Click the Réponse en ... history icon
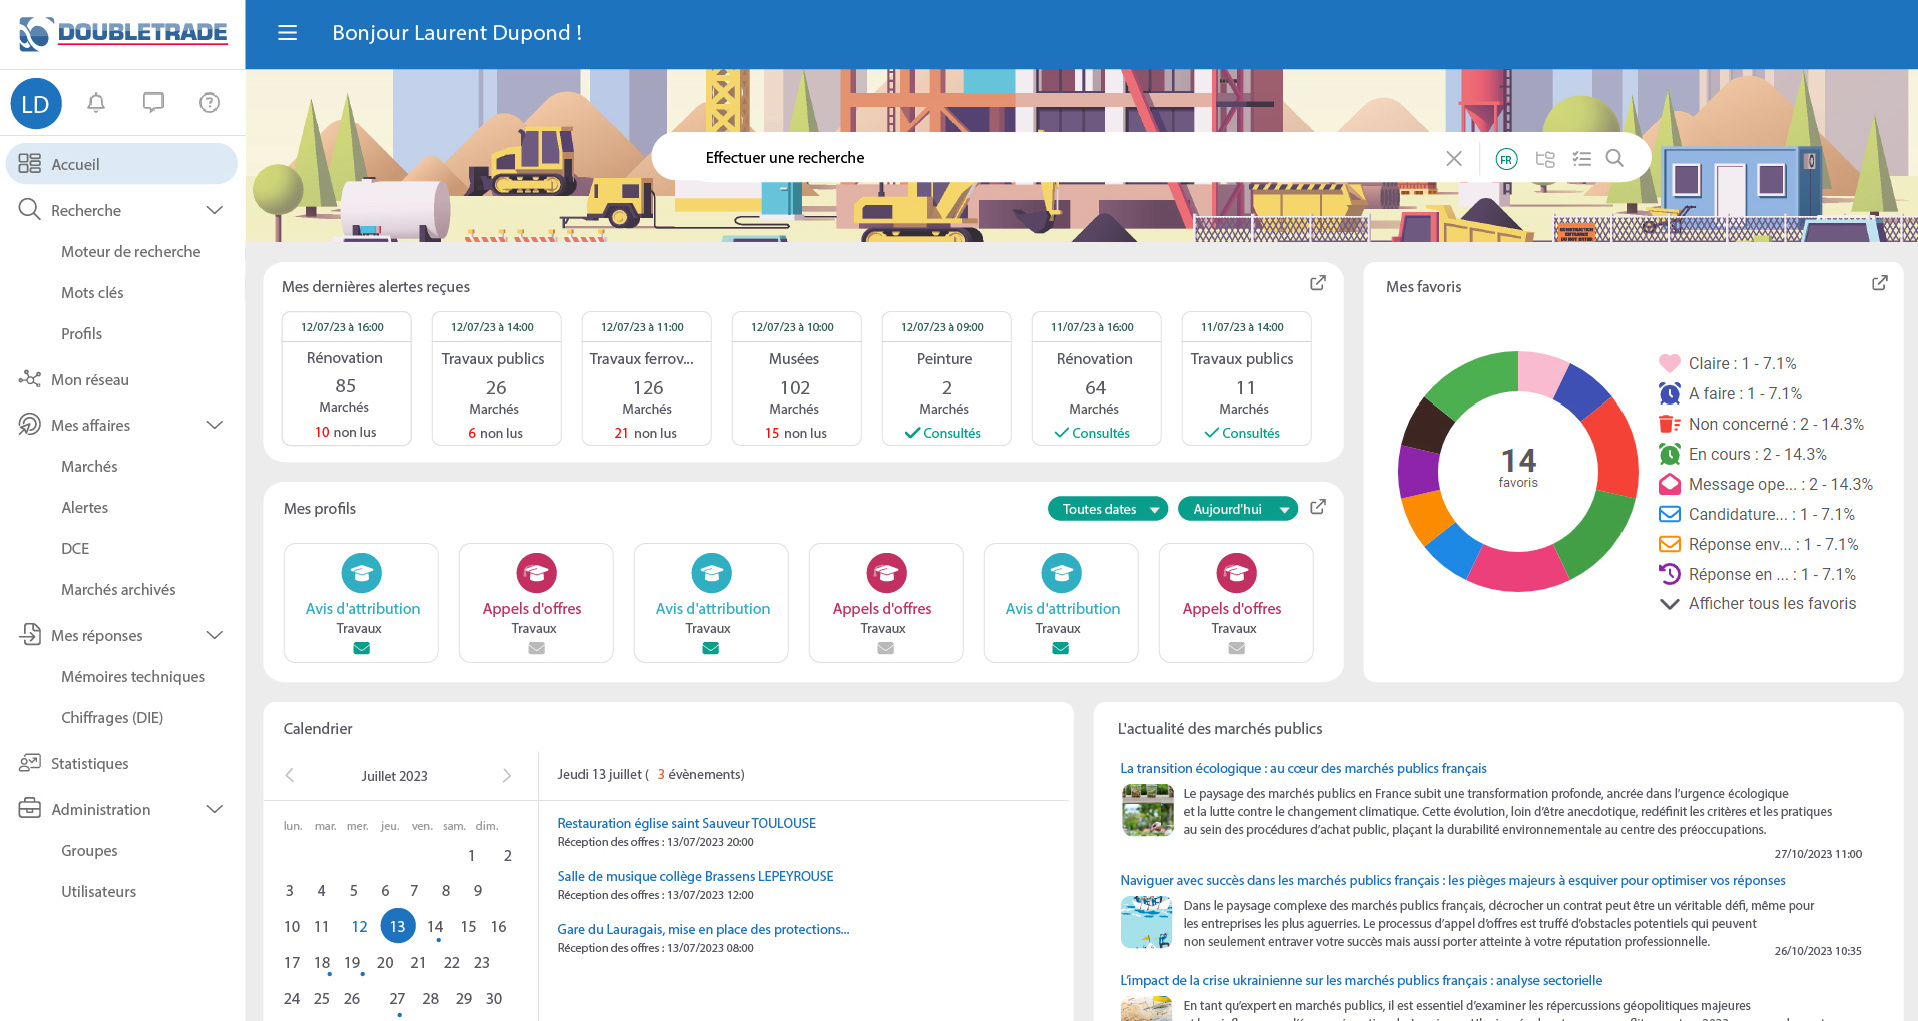The image size is (1918, 1021). [x=1670, y=574]
